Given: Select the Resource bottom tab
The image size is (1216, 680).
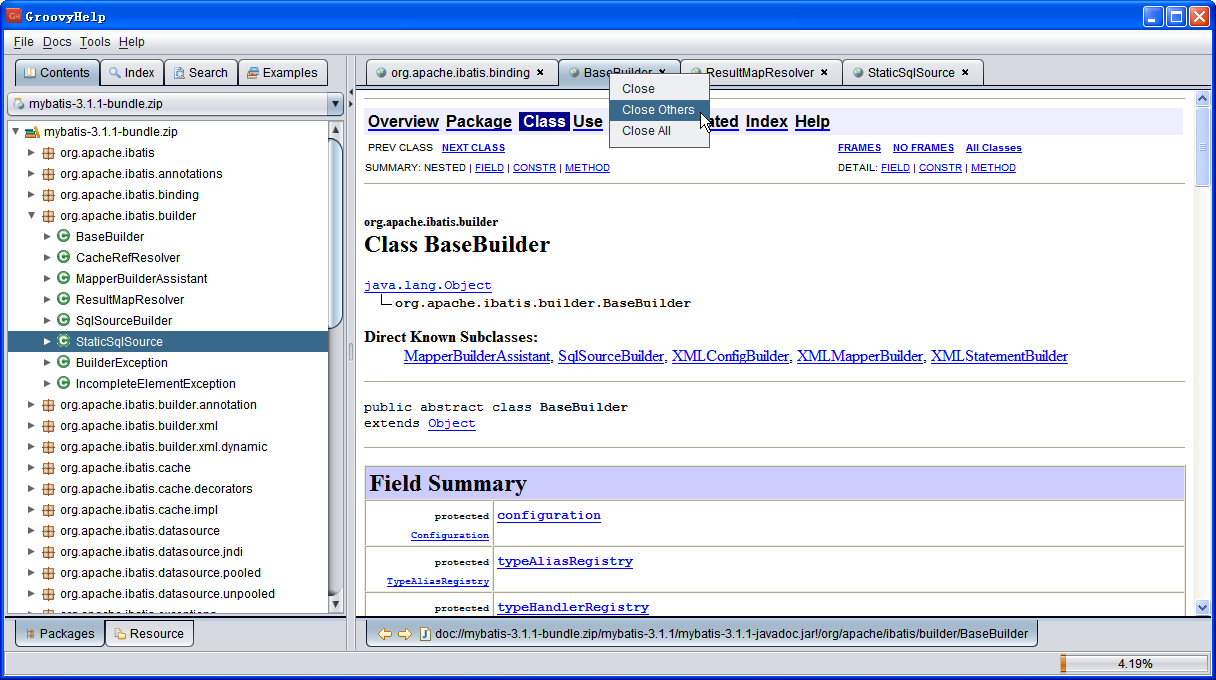Looking at the screenshot, I should pyautogui.click(x=149, y=633).
